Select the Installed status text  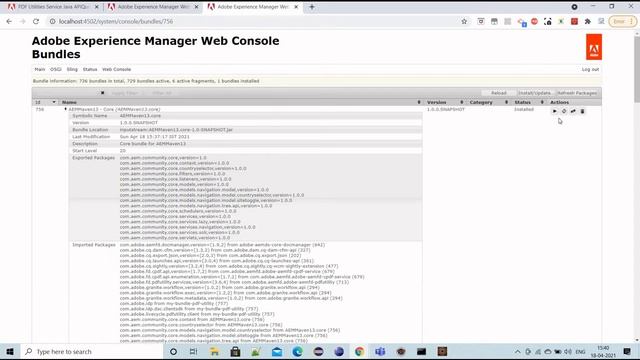pos(524,109)
